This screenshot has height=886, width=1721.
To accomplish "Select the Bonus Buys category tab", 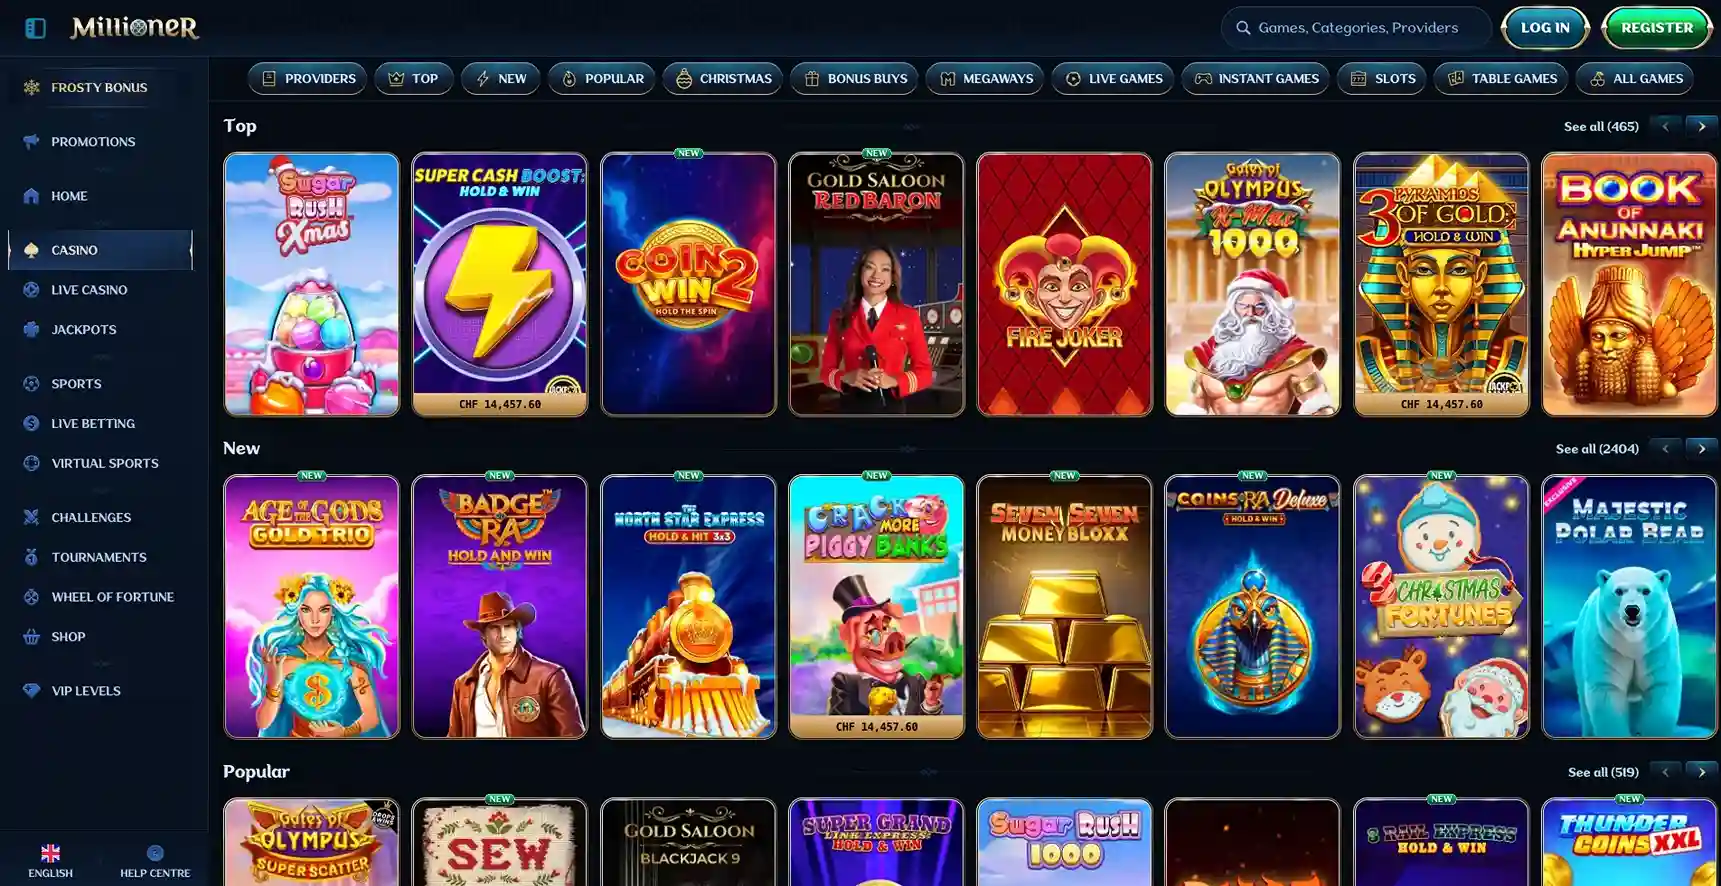I will [854, 78].
